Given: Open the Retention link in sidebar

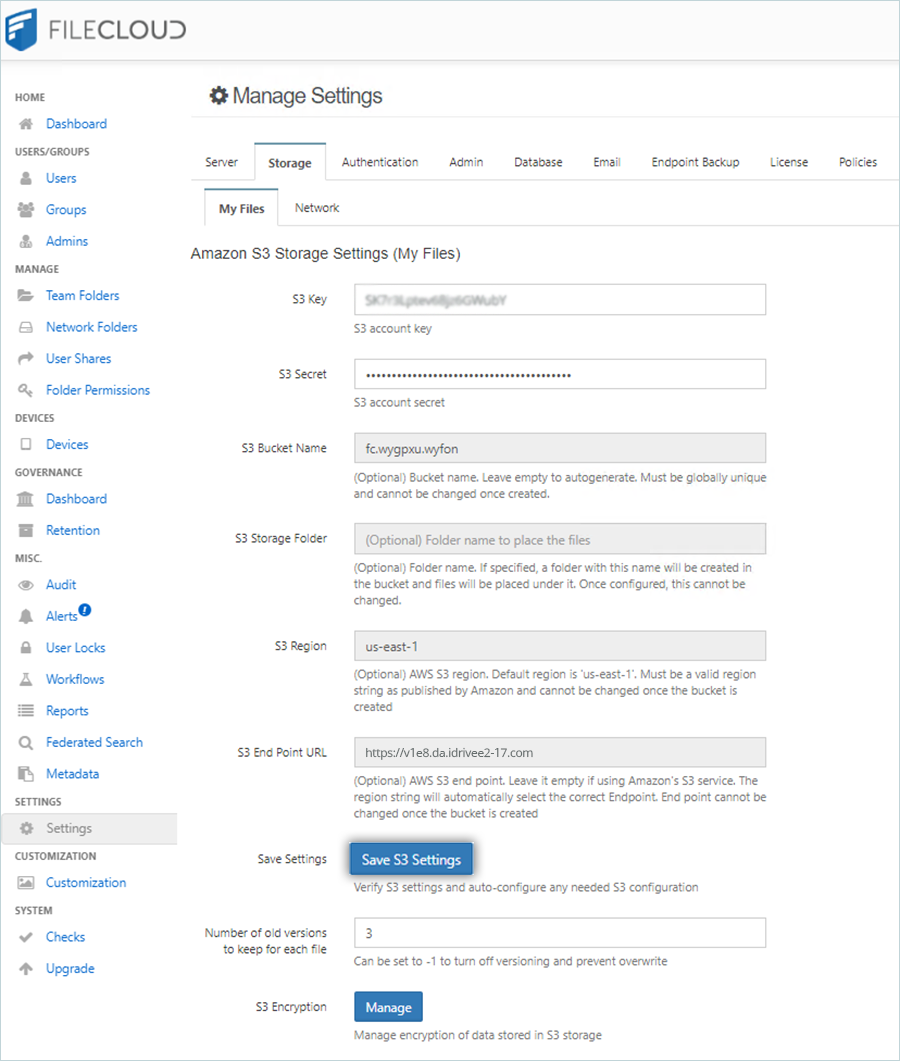Looking at the screenshot, I should tap(73, 531).
